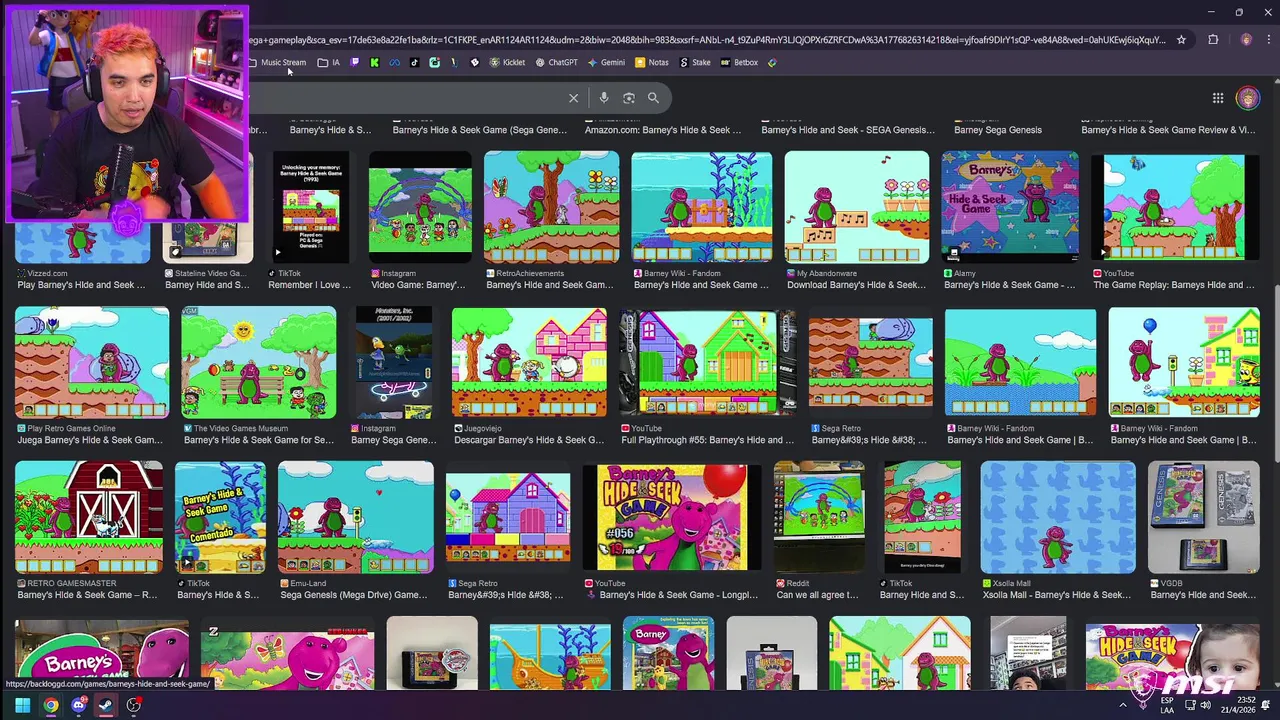Open the Chrome extensions puzzle icon

(1213, 40)
